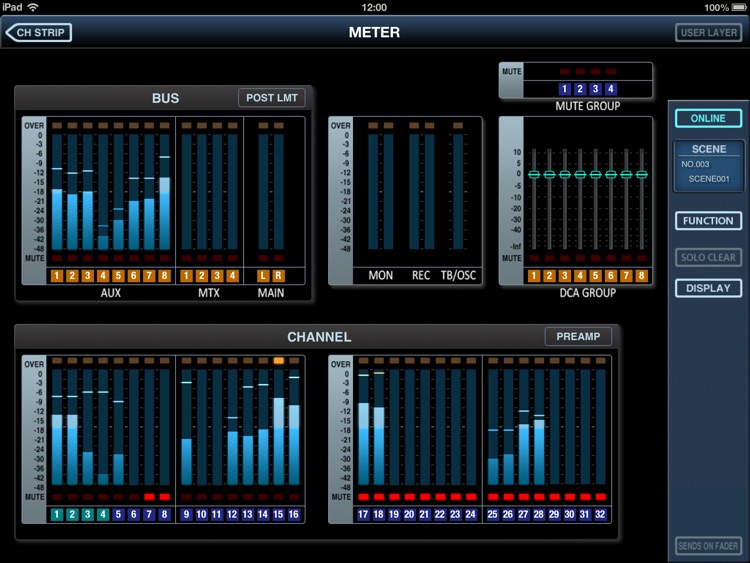Toggle POST LMT metering point for BUS
Screen dimensions: 750x563
pos(272,98)
